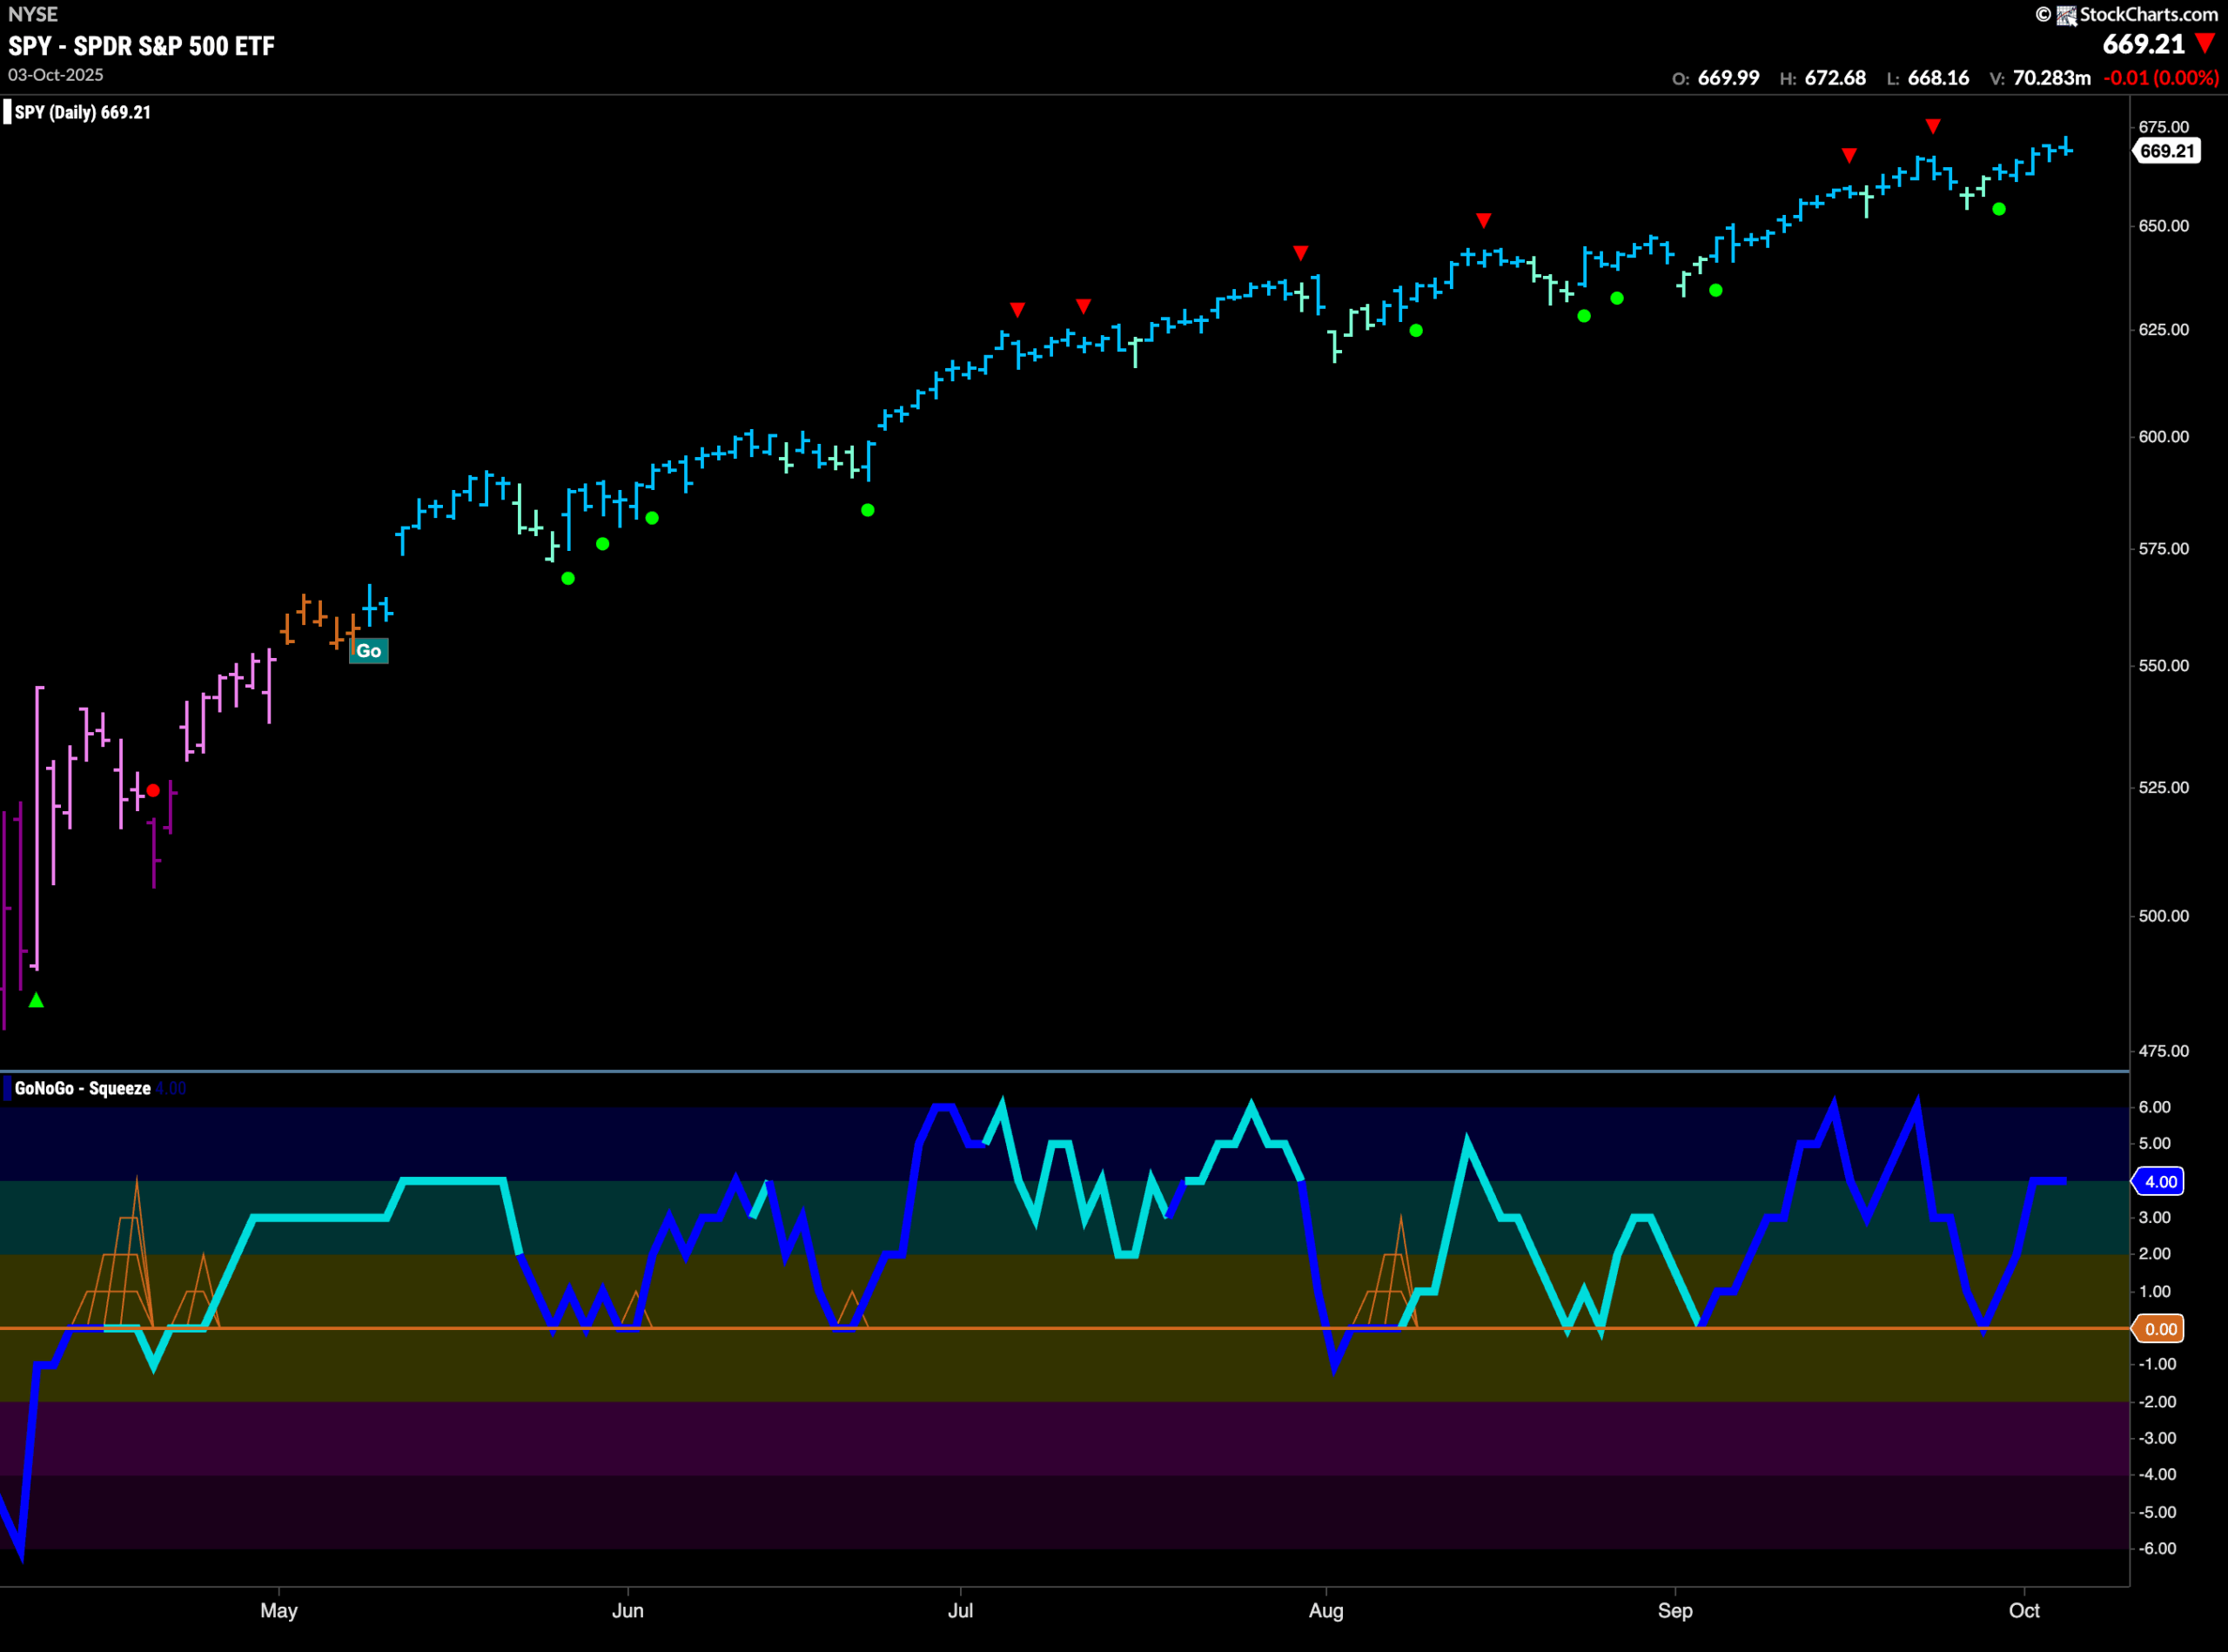Screen dimensions: 2228x1652
Task: Click the green dot just before Oct
Action: click(x=1999, y=209)
